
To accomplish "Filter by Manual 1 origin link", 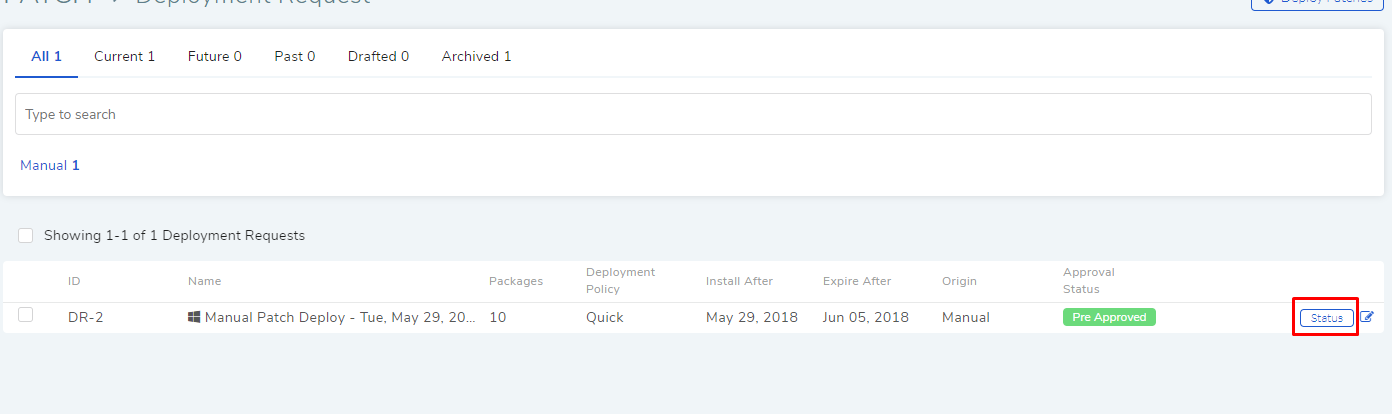I will pyautogui.click(x=50, y=165).
